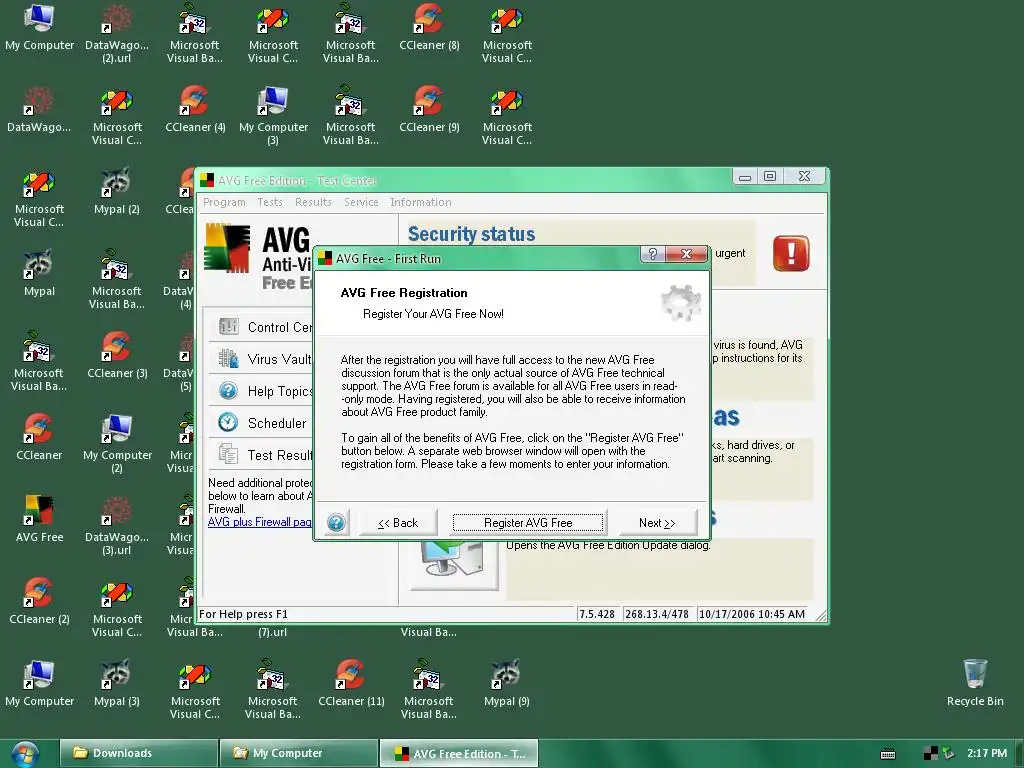Image resolution: width=1024 pixels, height=768 pixels.
Task: Open the Windows Start button
Action: coord(25,754)
